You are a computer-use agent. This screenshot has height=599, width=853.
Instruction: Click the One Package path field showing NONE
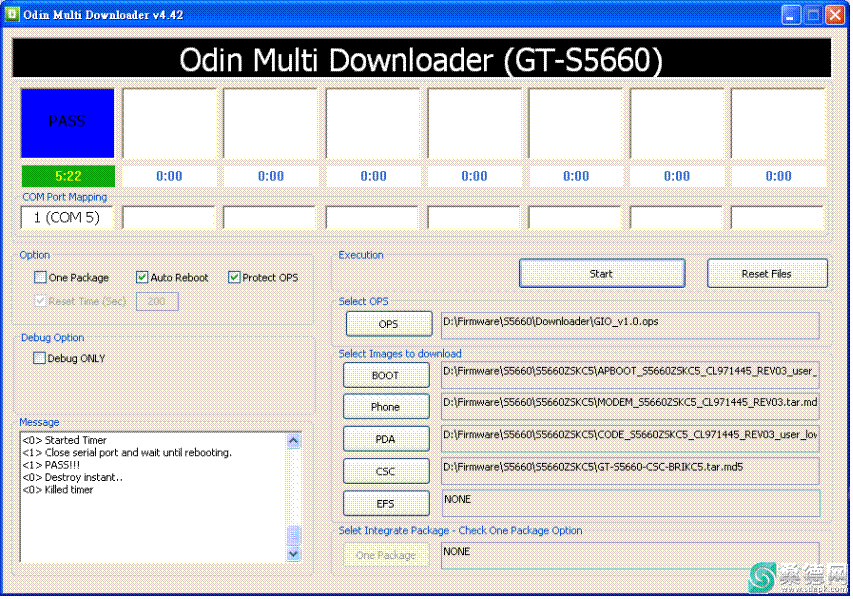630,555
